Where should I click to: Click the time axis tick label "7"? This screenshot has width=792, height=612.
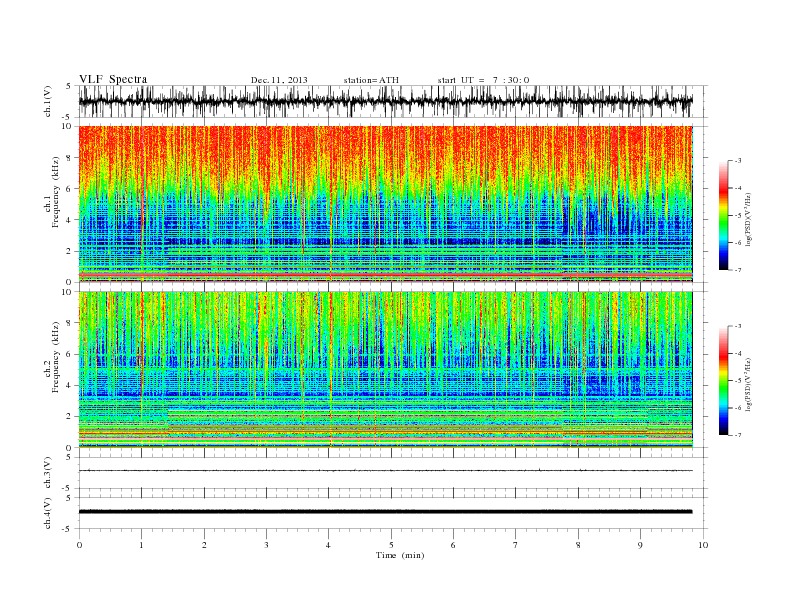pos(516,545)
